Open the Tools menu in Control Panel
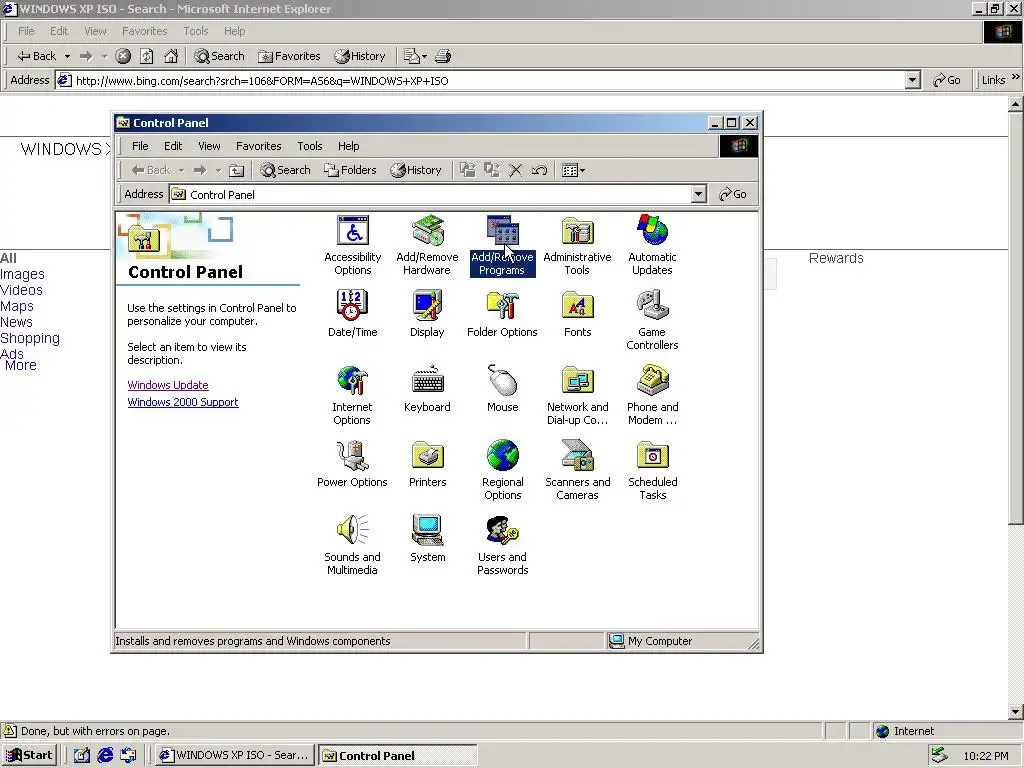 pos(310,146)
